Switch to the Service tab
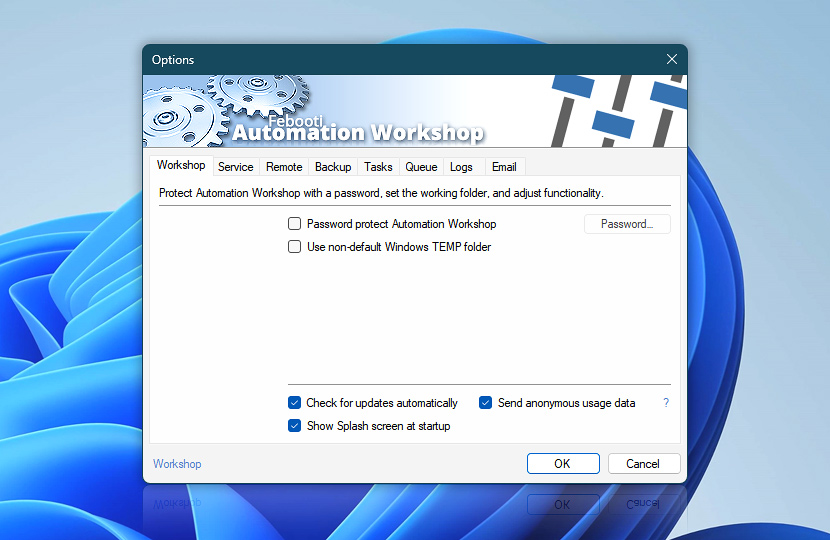This screenshot has height=540, width=830. coord(236,167)
